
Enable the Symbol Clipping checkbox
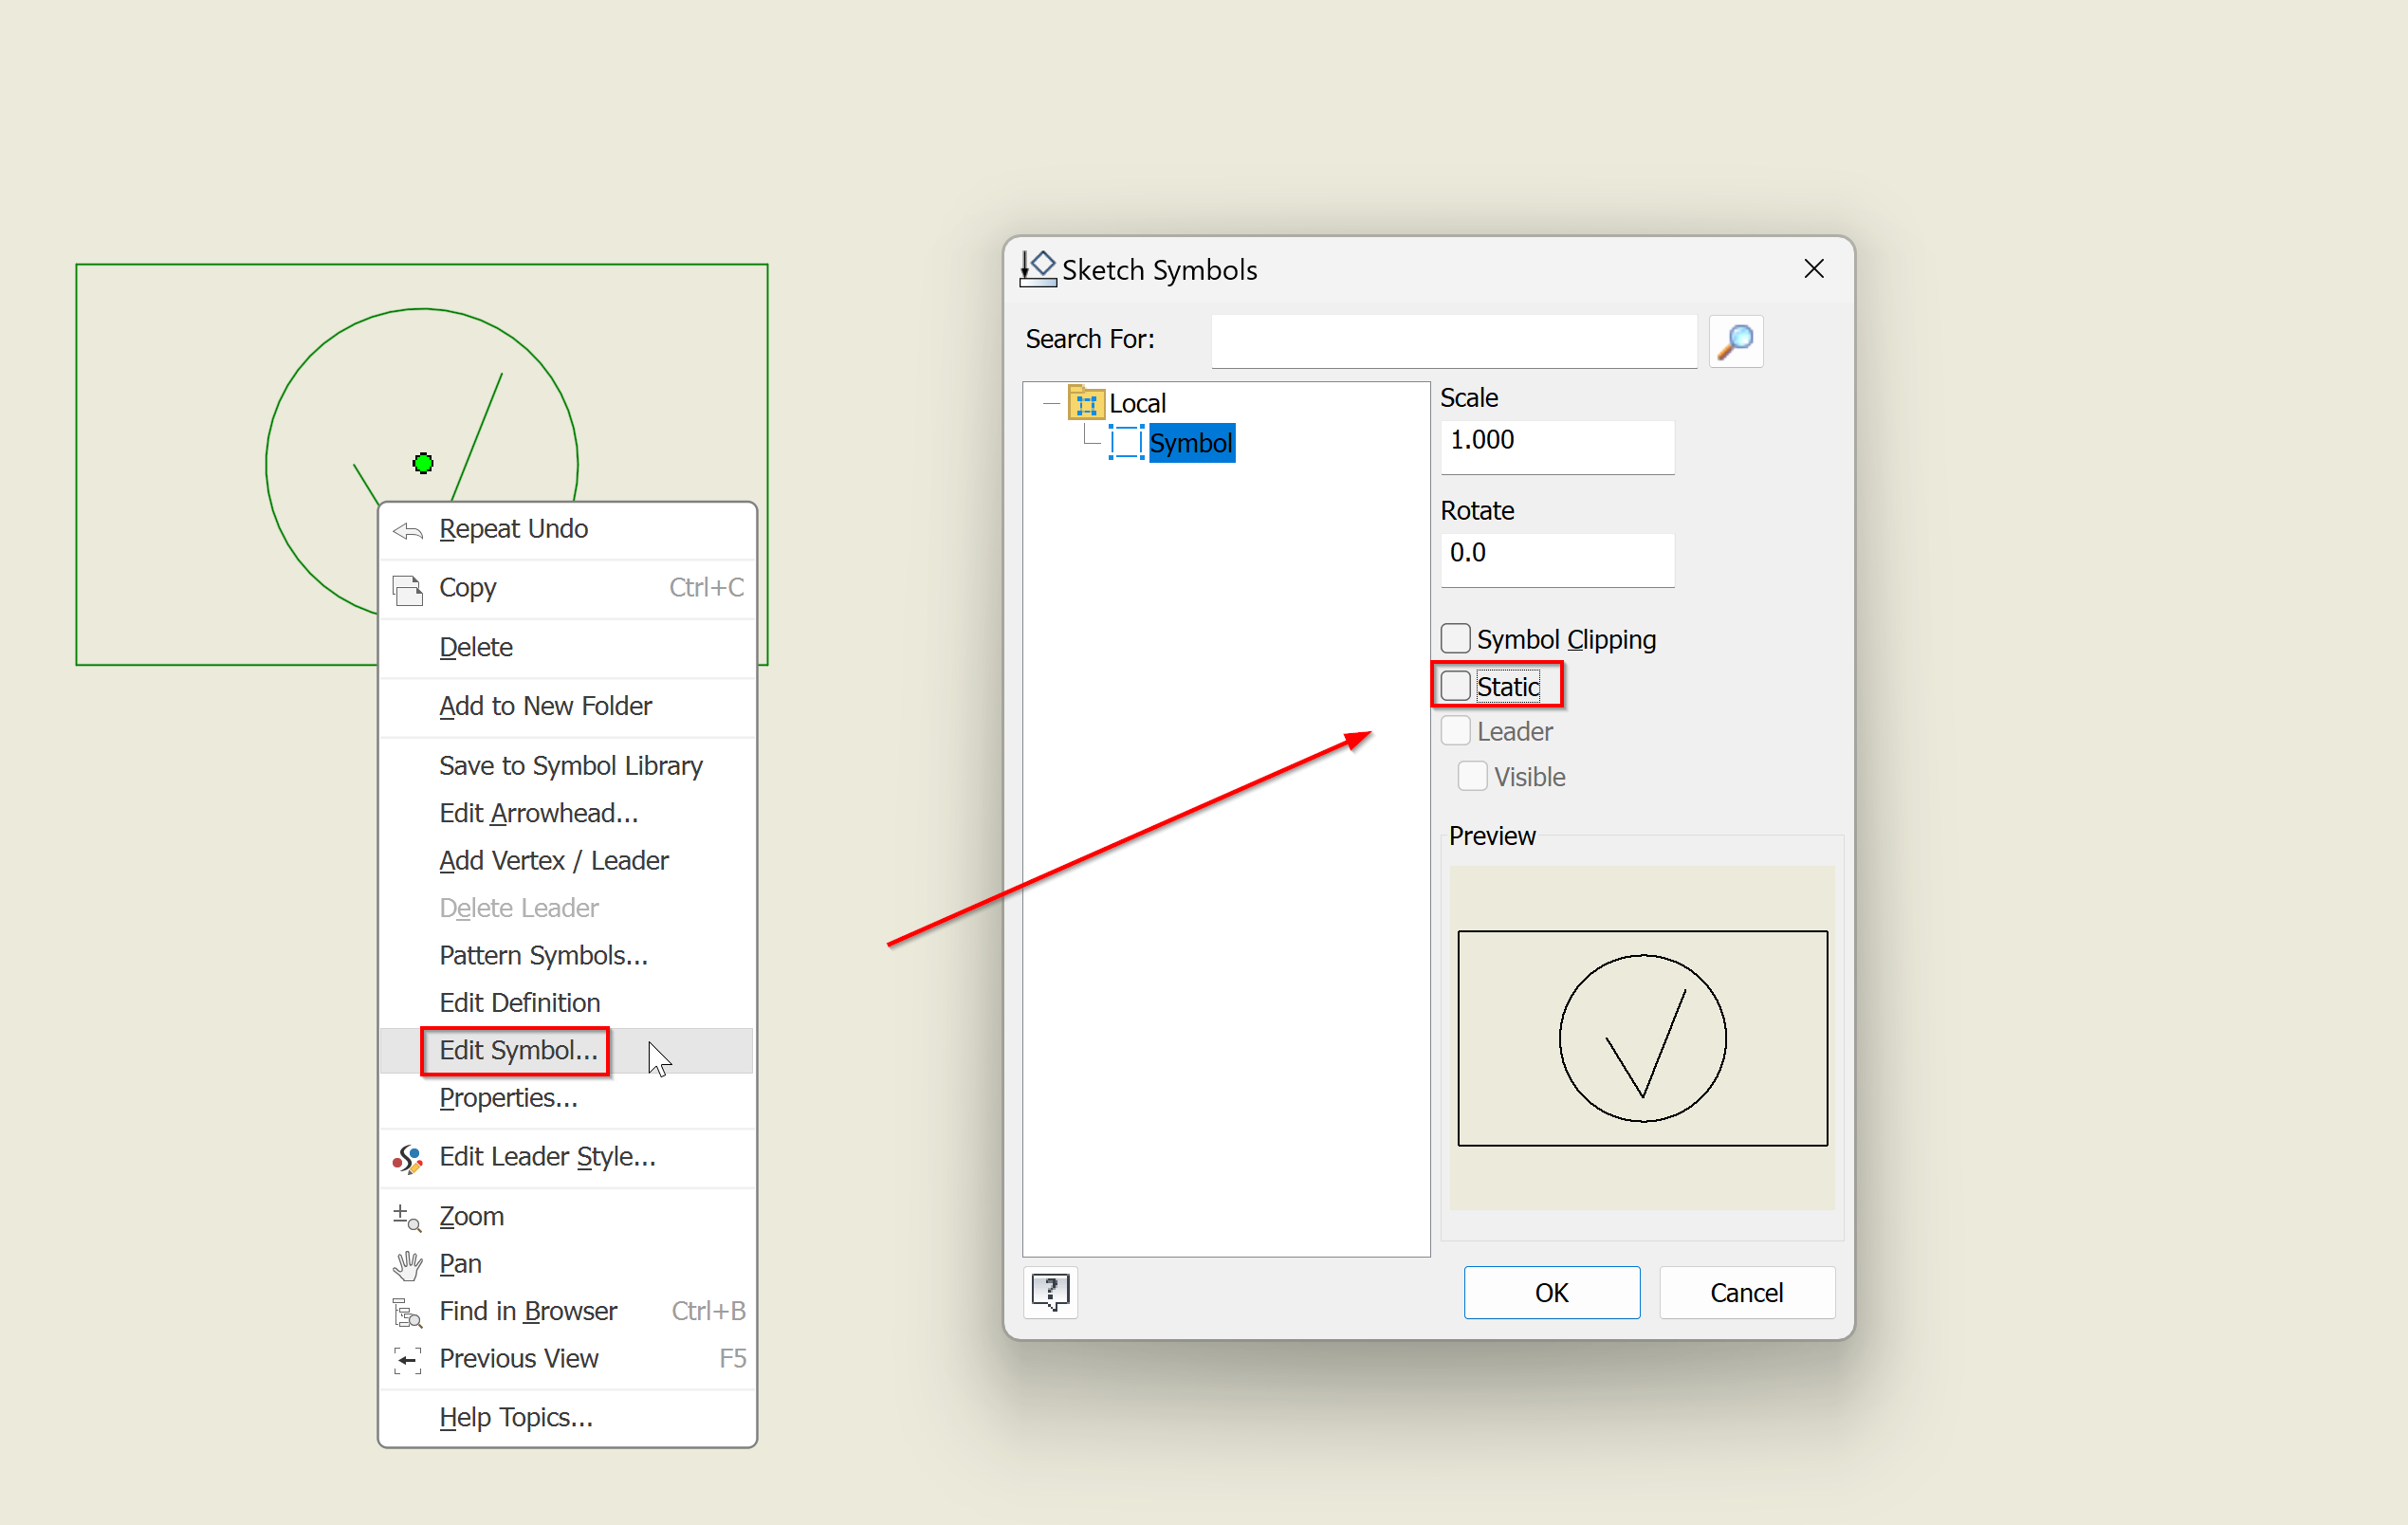point(1455,638)
